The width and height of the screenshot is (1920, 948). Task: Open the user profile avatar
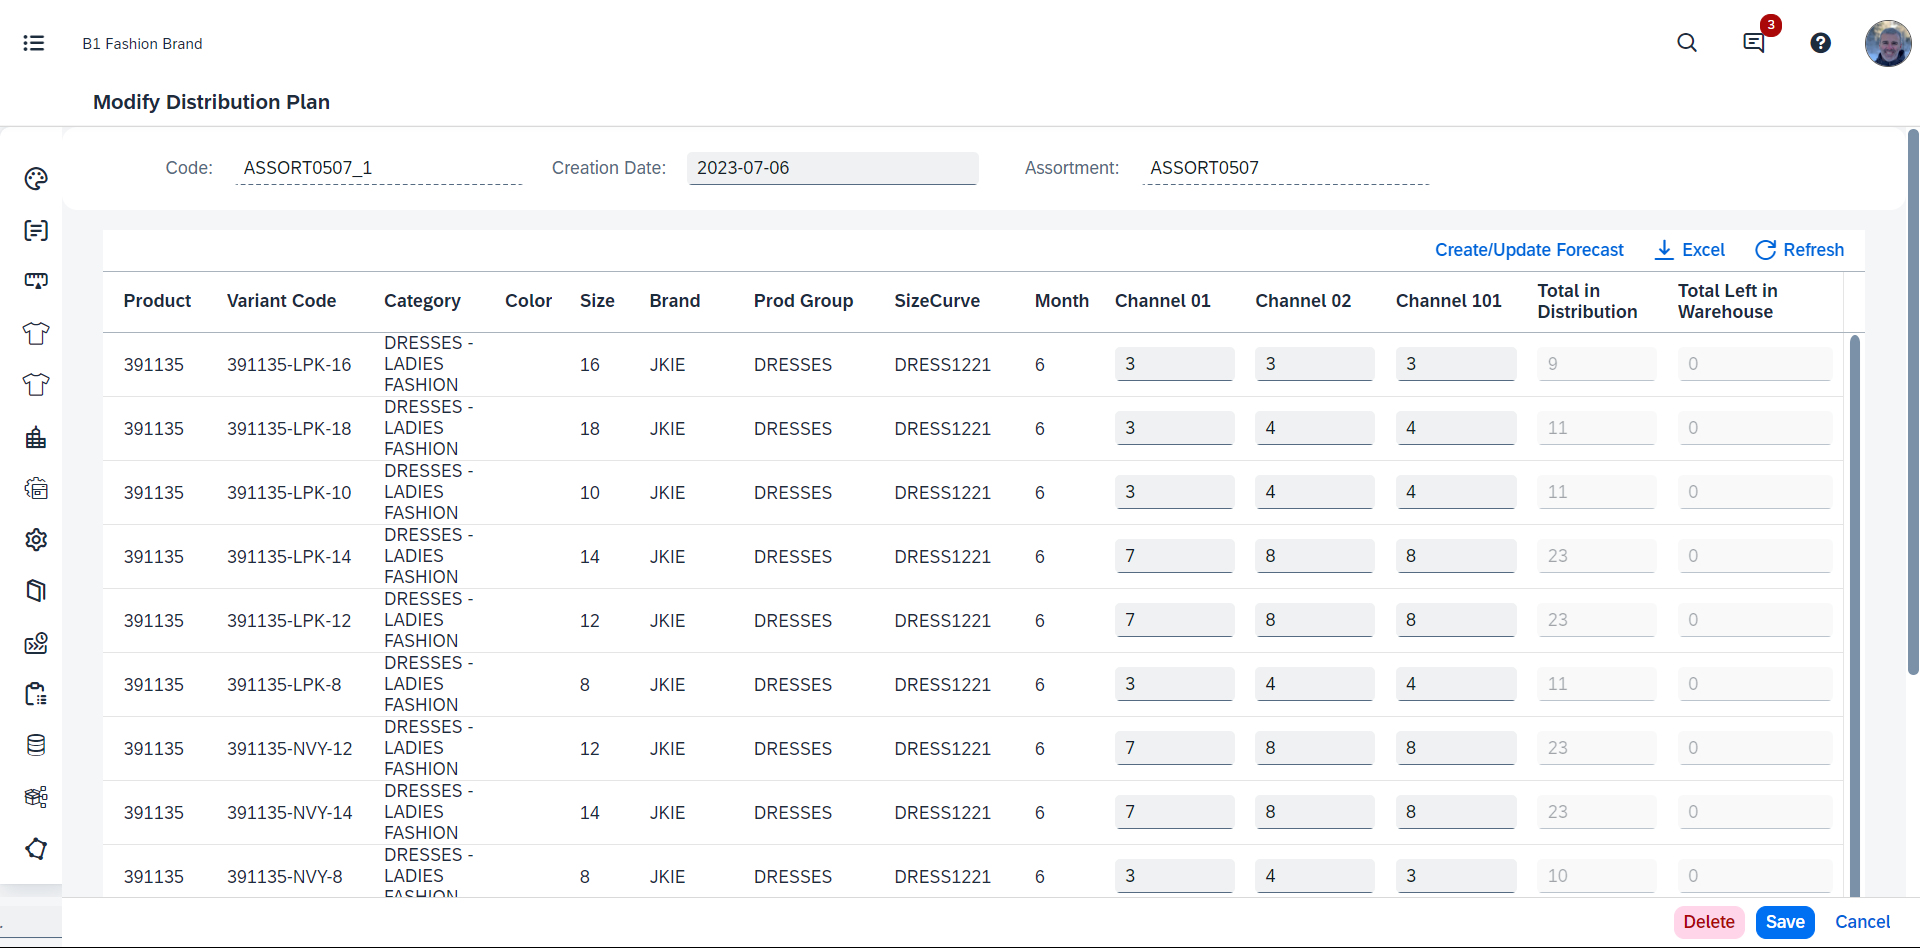tap(1888, 43)
